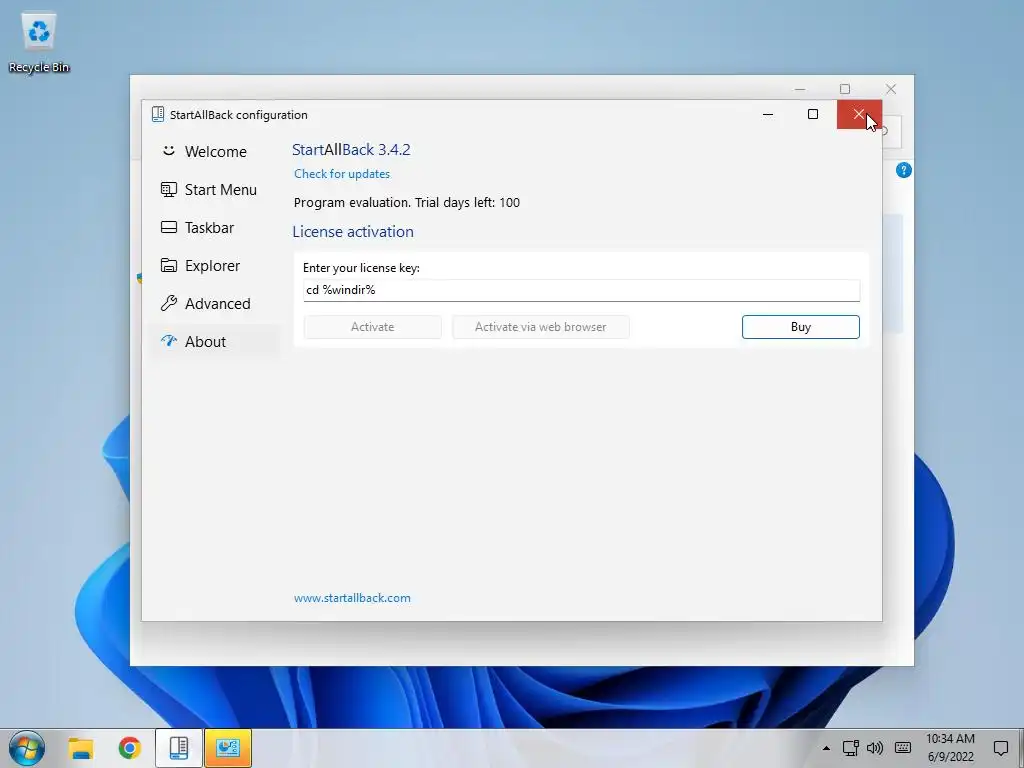Click the Taskbar panel icon
1024x768 pixels.
(168, 227)
